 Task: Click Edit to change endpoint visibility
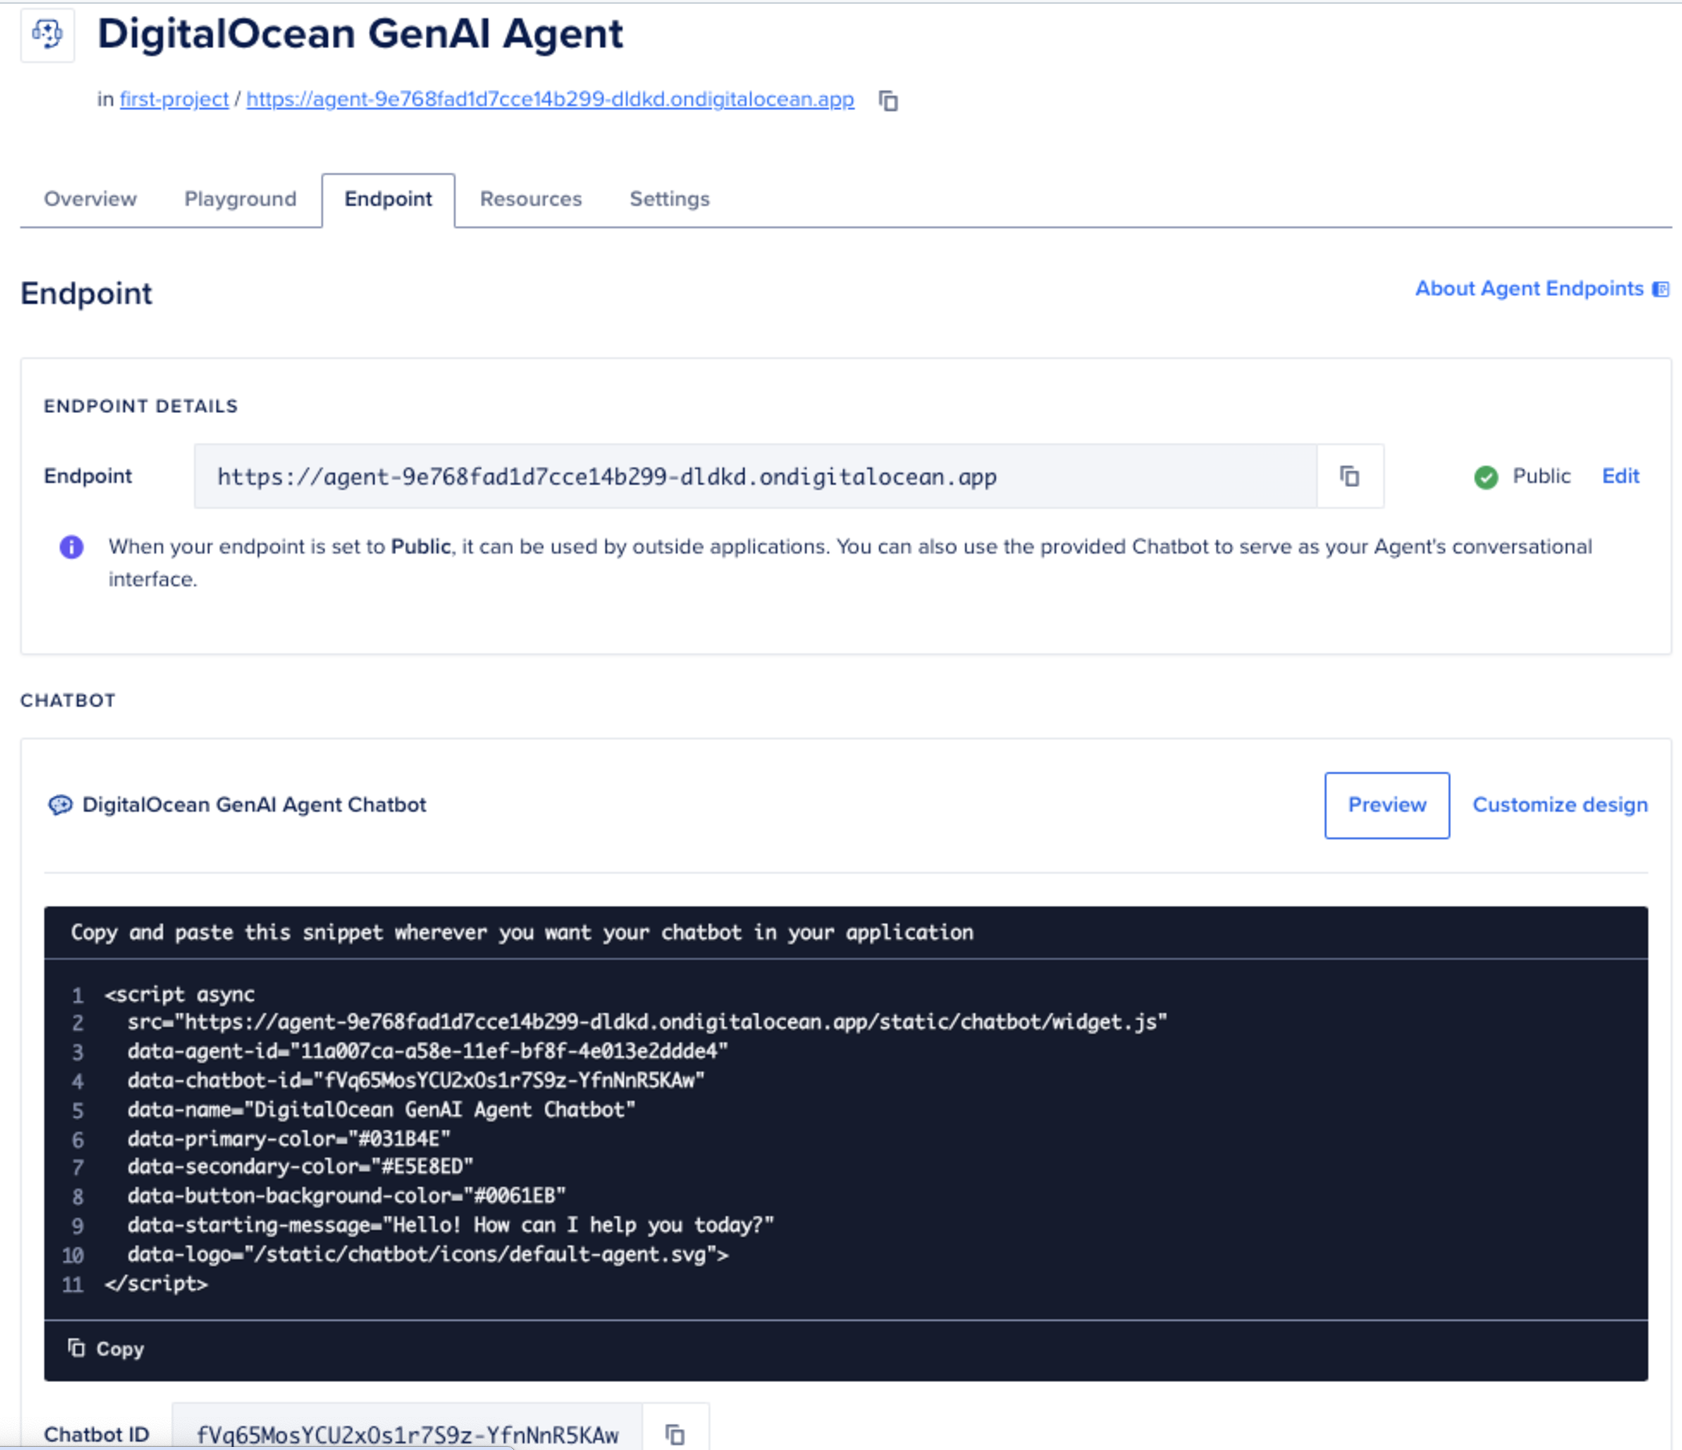1620,476
